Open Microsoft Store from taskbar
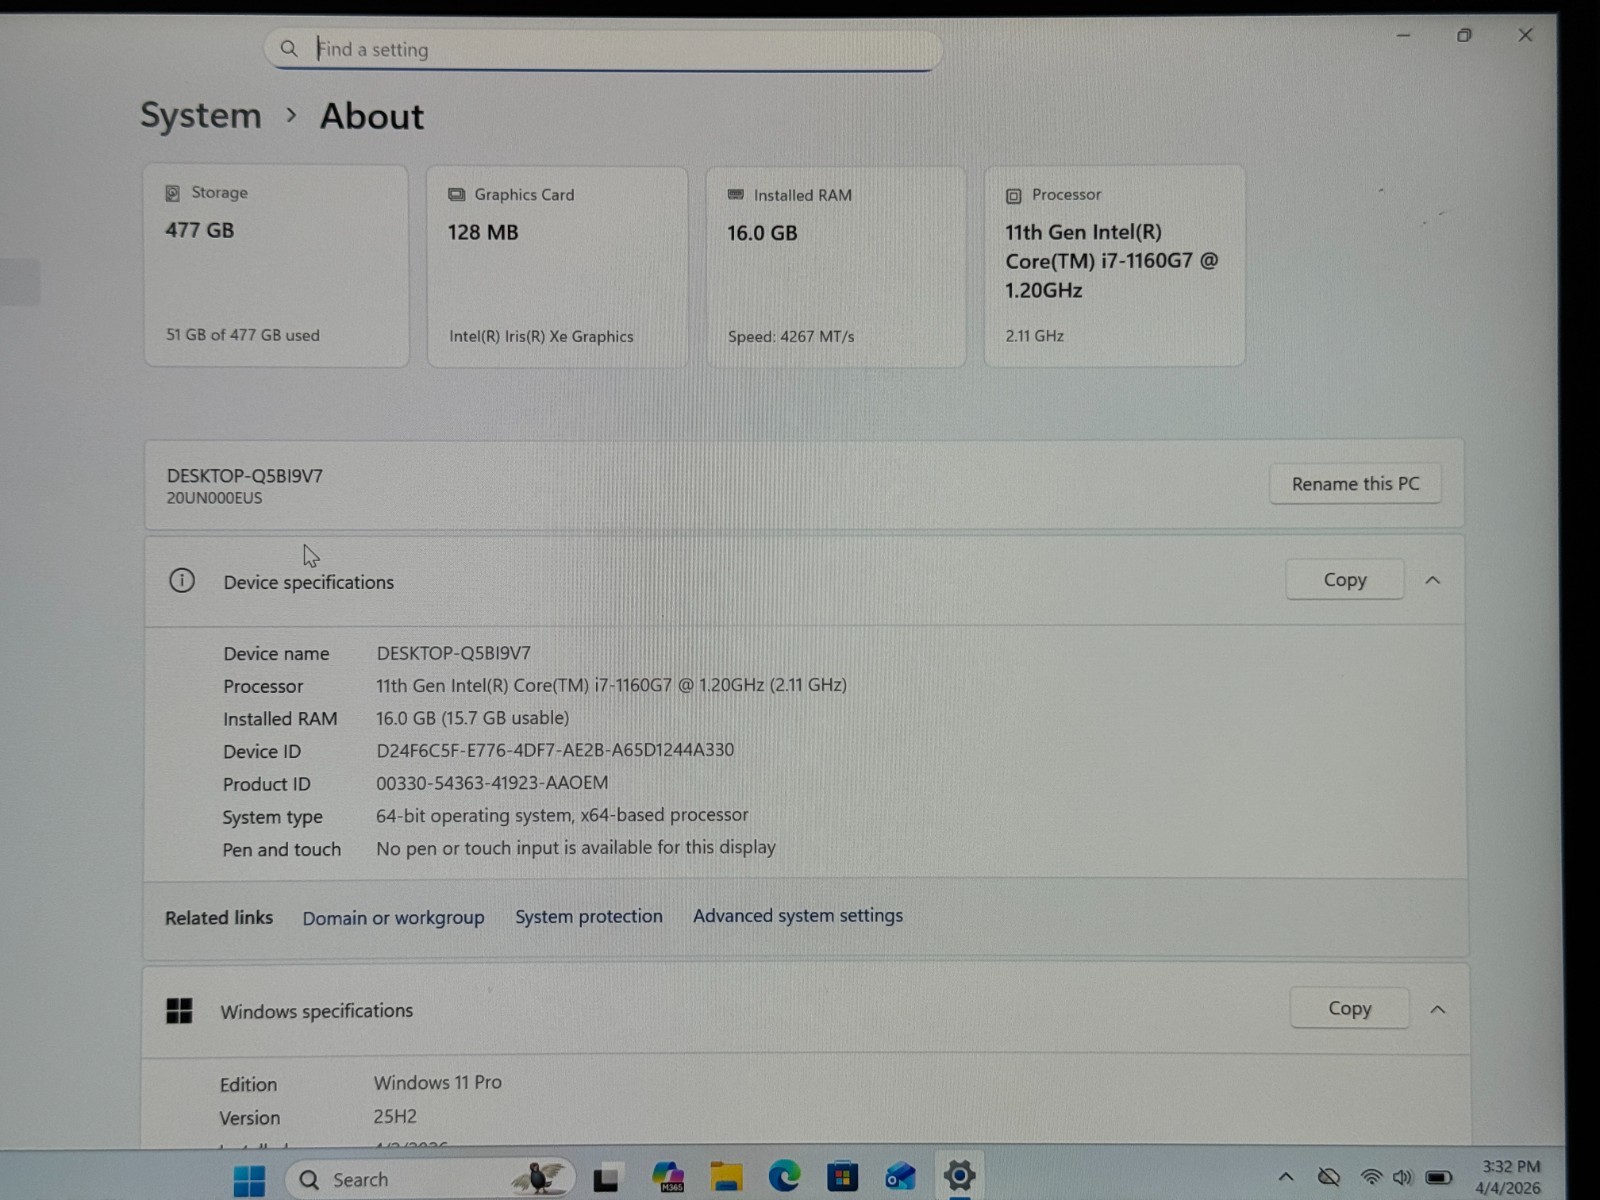 (x=842, y=1177)
